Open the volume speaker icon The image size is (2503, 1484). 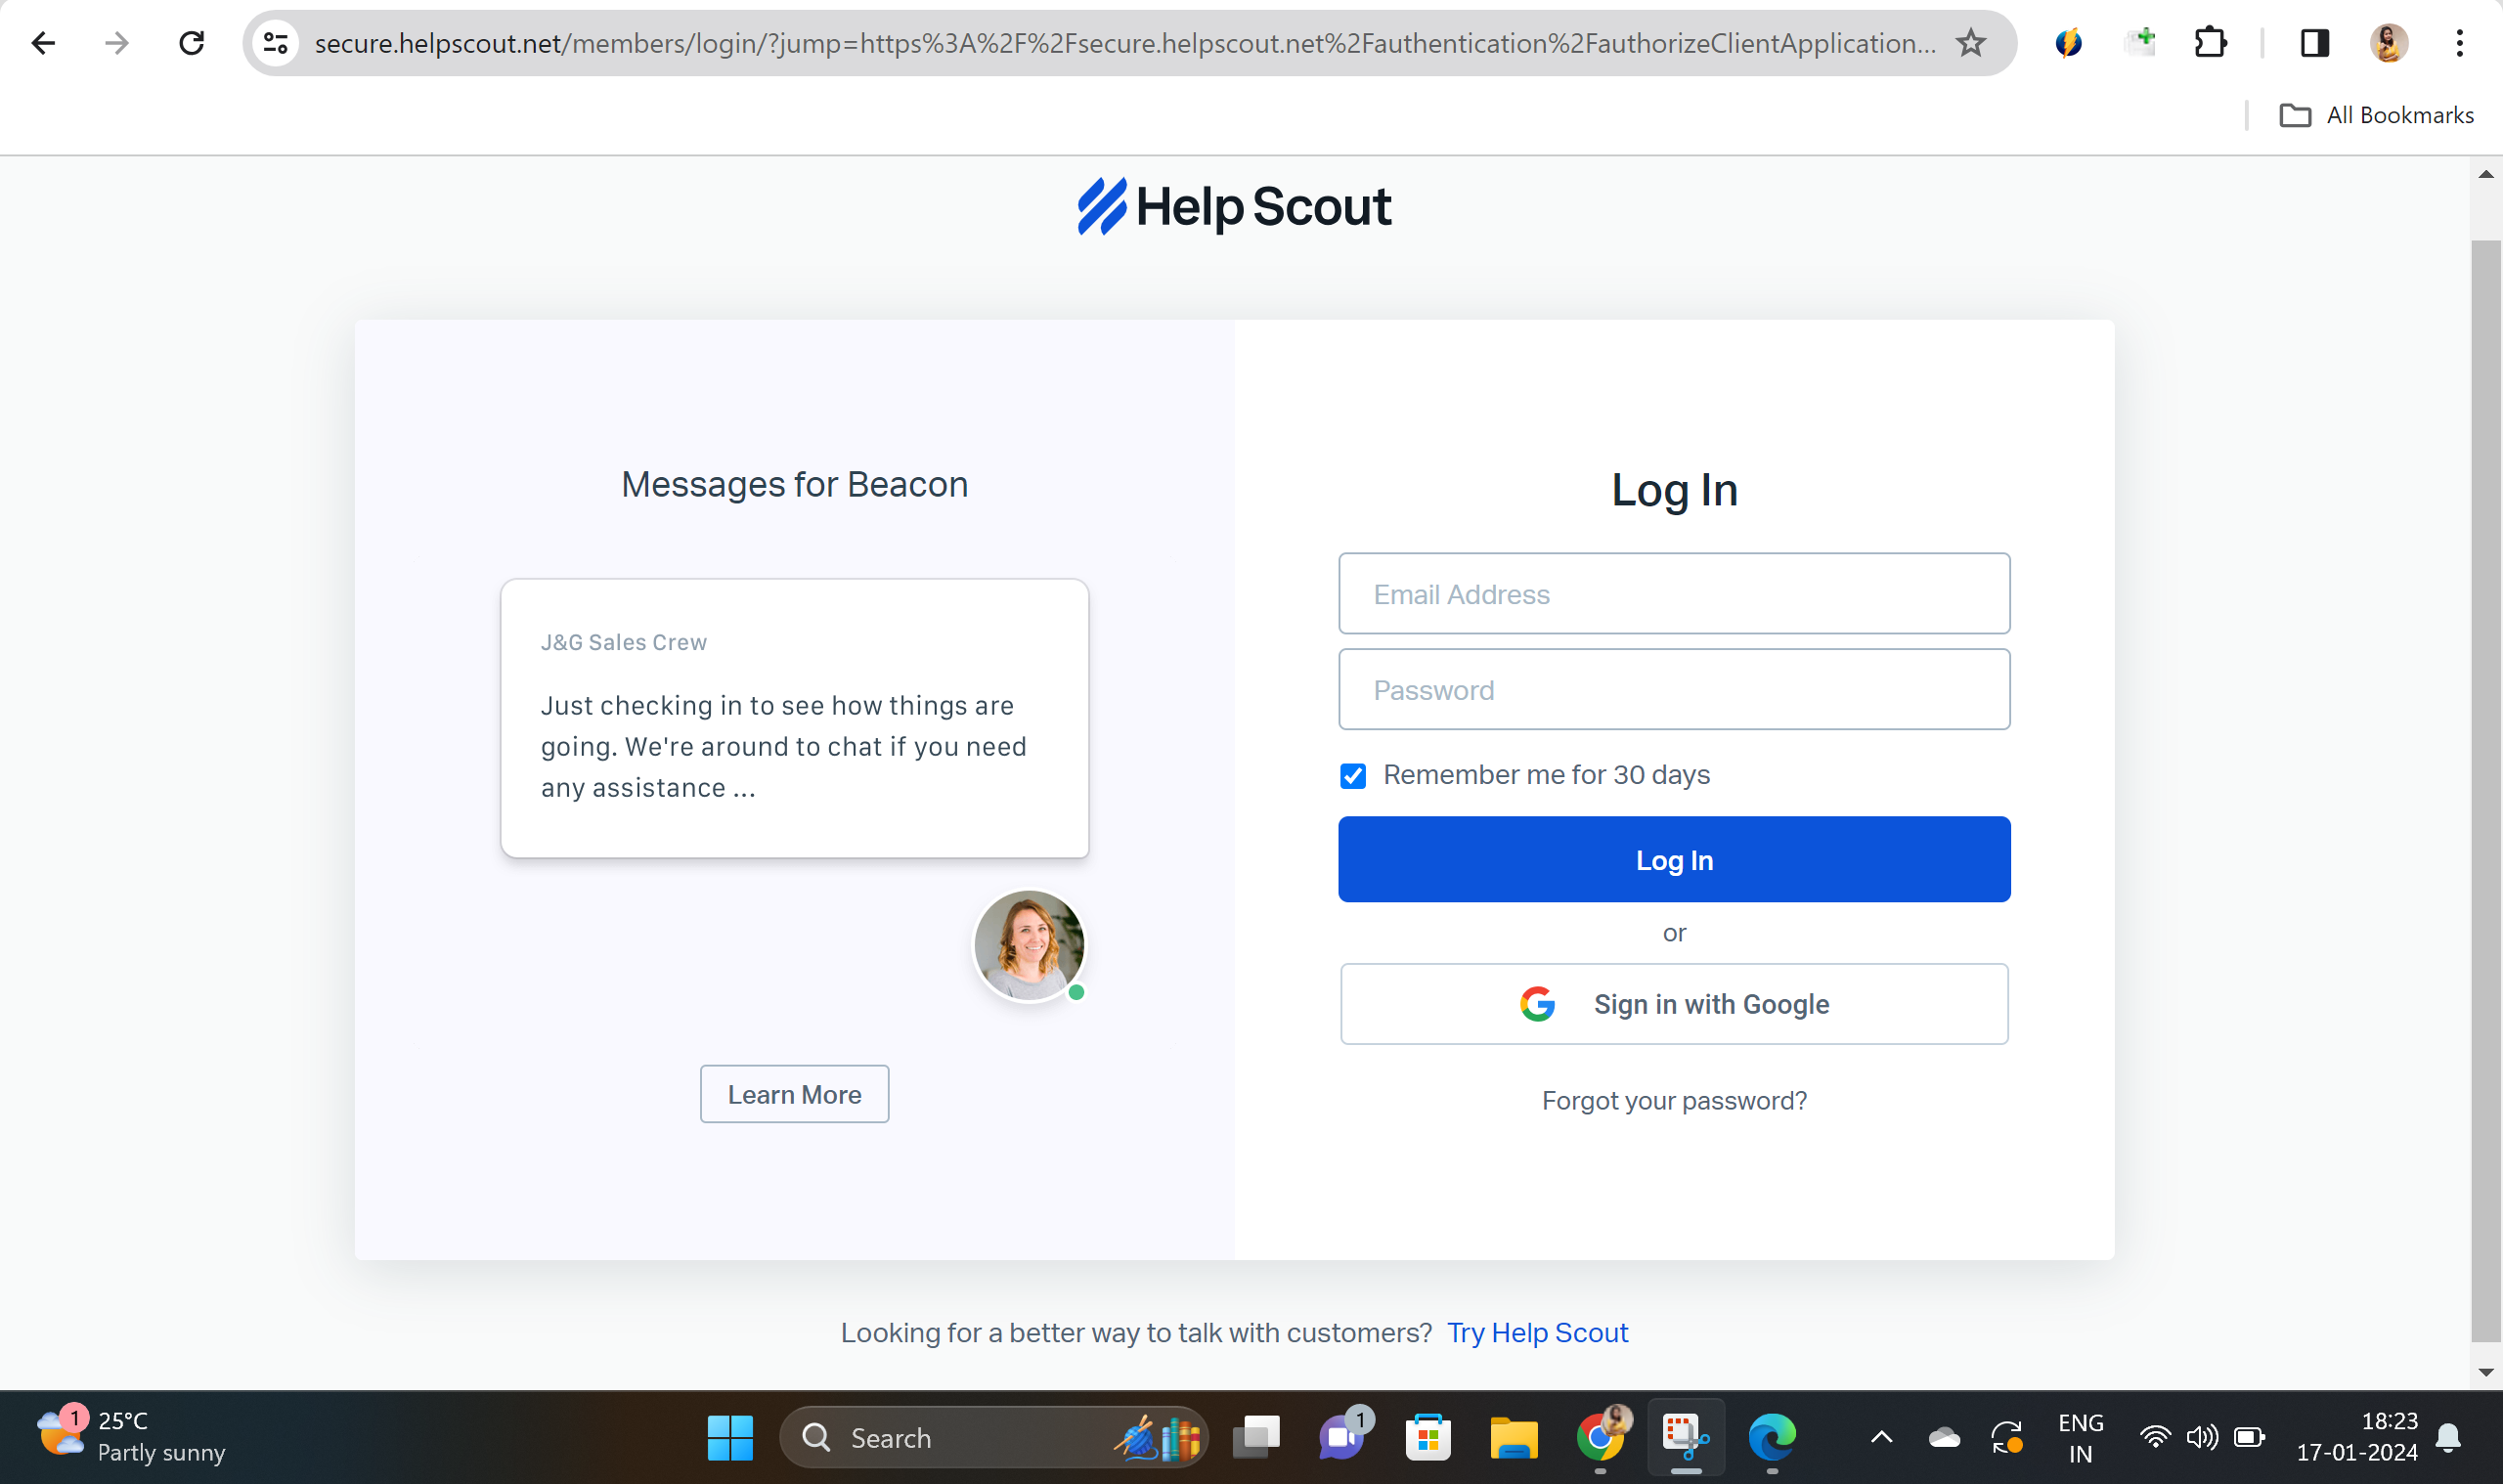click(x=2201, y=1438)
